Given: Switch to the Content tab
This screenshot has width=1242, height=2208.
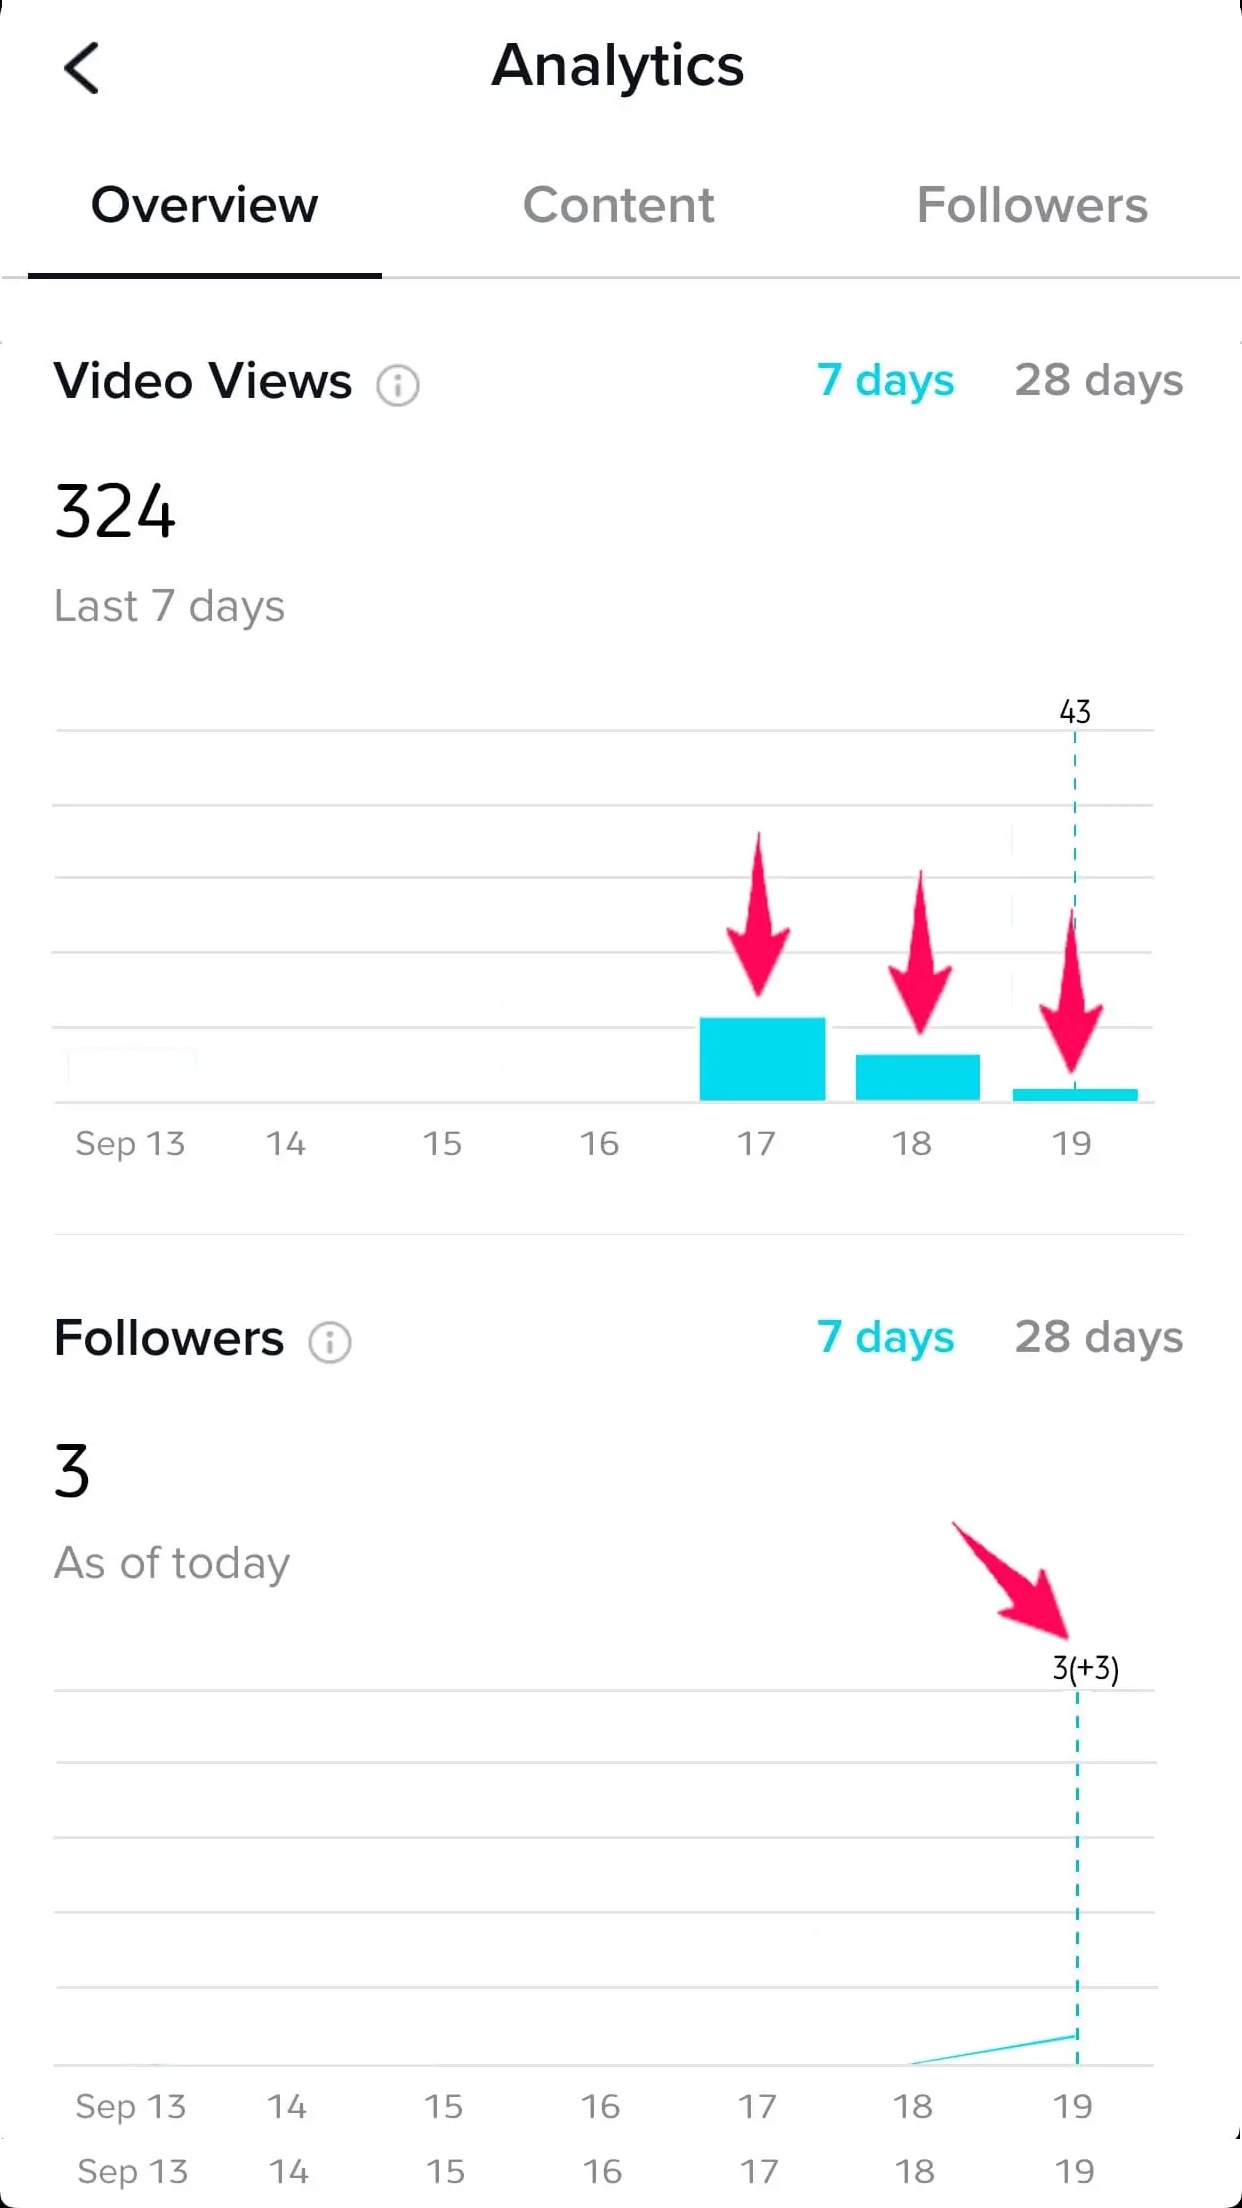Looking at the screenshot, I should click(619, 205).
